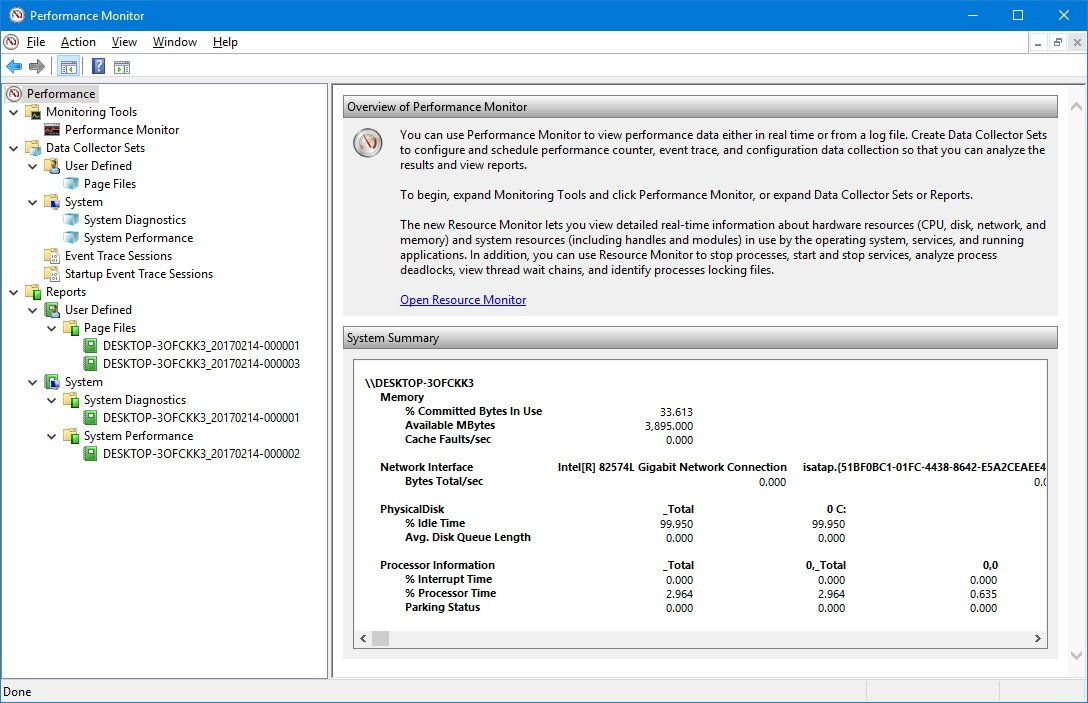
Task: Click the Back navigation arrow in the toolbar
Action: point(14,66)
